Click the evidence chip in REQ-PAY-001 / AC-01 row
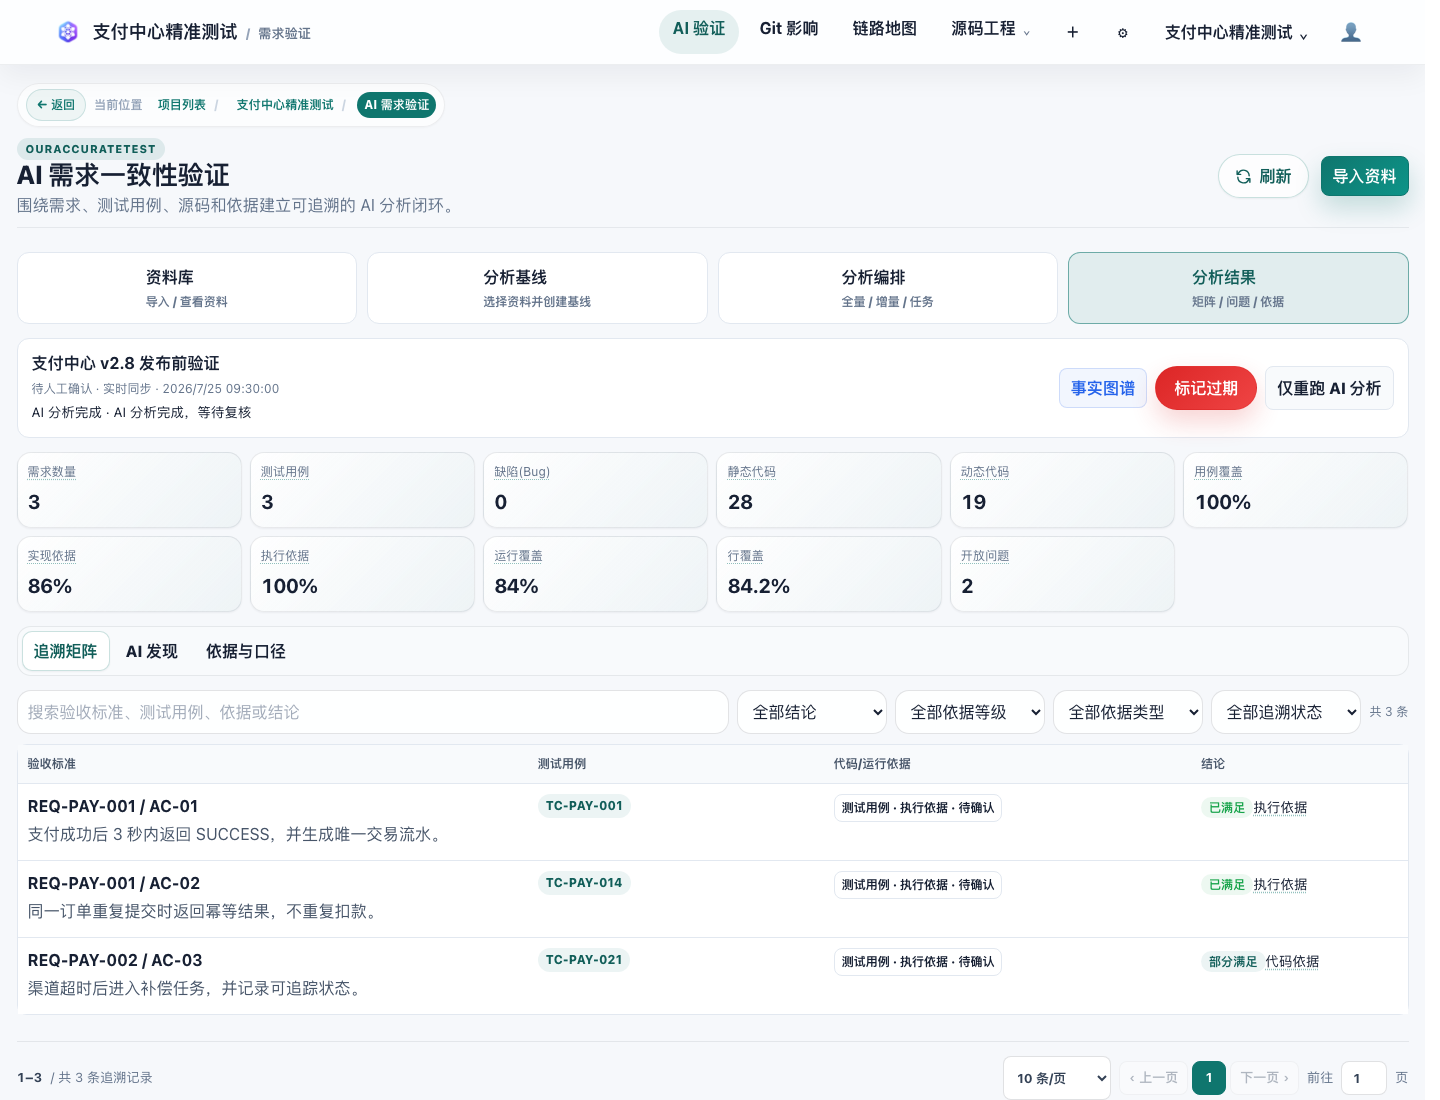This screenshot has height=1100, width=1440. pyautogui.click(x=918, y=808)
